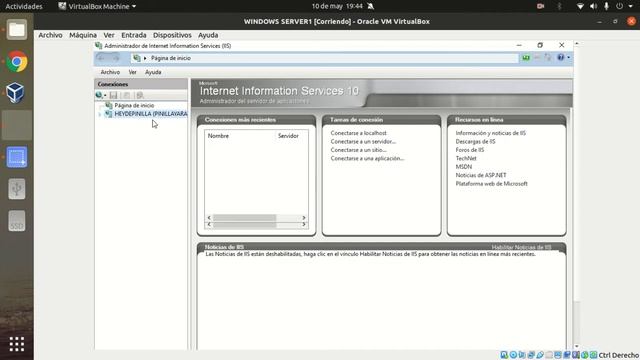
Task: Open the screenshot tool in the dock
Action: pyautogui.click(x=17, y=157)
